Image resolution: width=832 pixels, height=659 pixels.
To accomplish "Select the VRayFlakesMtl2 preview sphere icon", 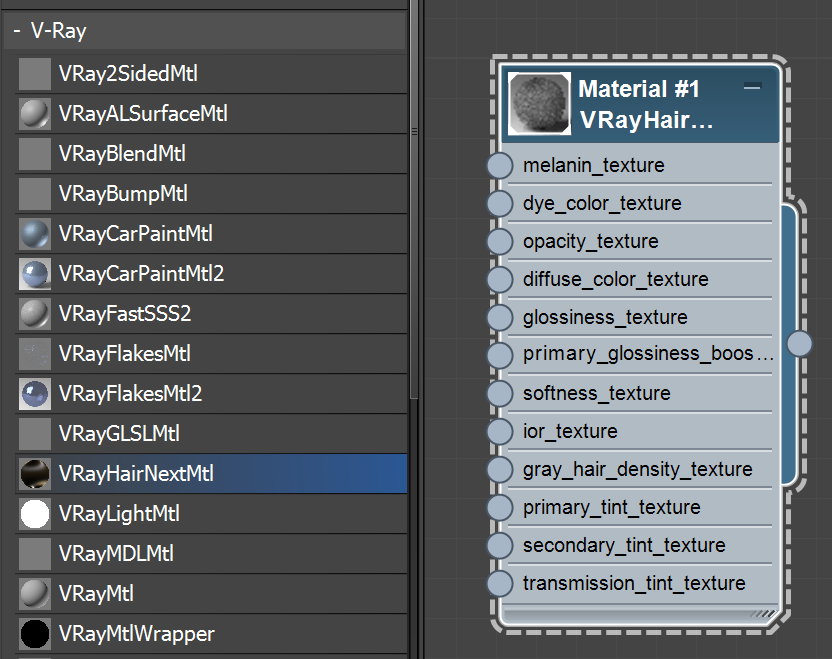I will click(34, 393).
